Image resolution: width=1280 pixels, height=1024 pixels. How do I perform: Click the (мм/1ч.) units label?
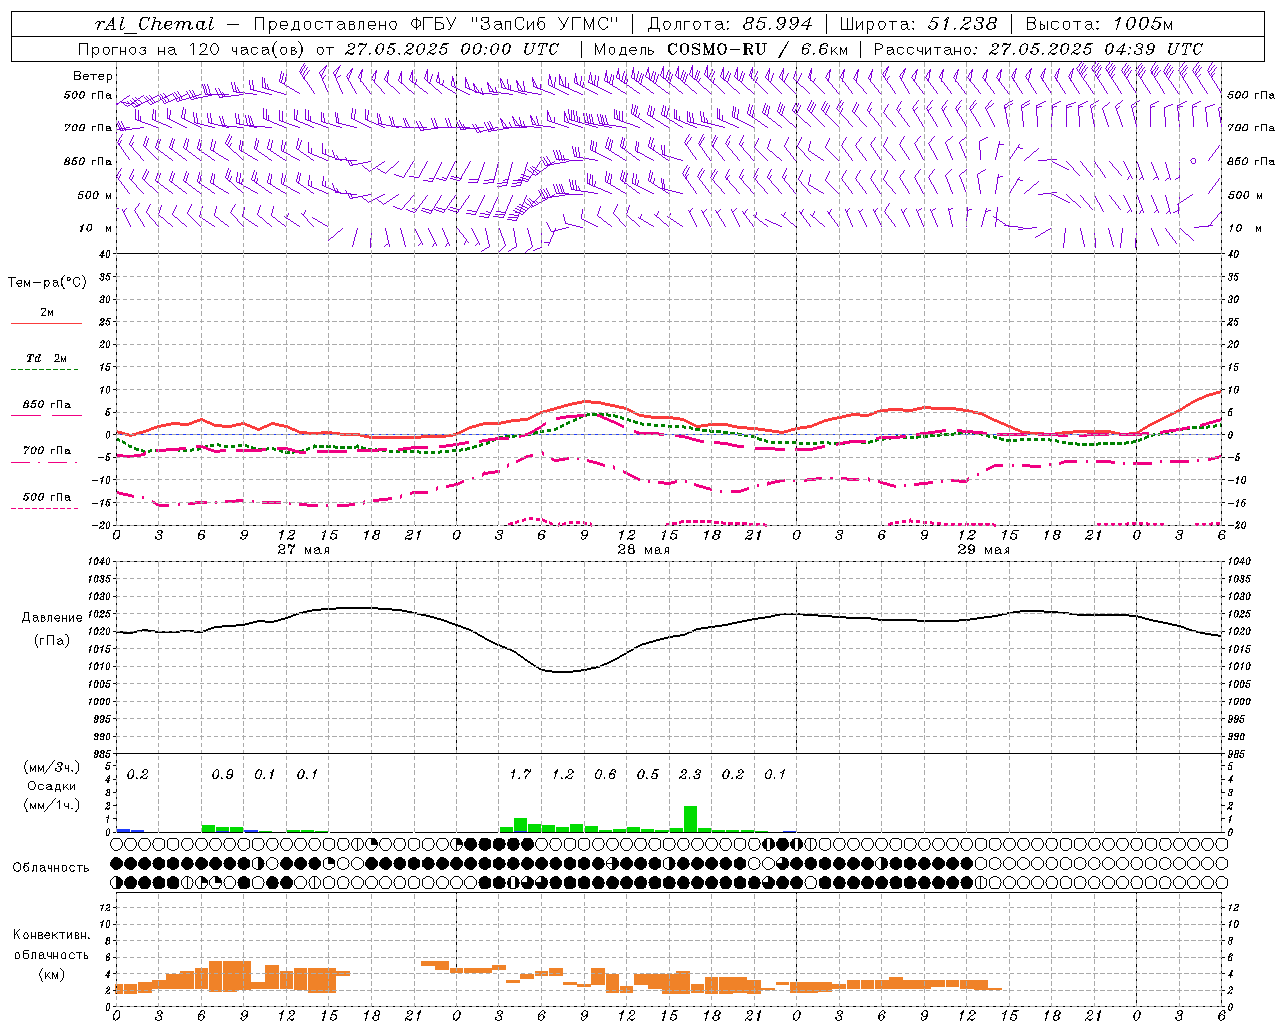(52, 805)
